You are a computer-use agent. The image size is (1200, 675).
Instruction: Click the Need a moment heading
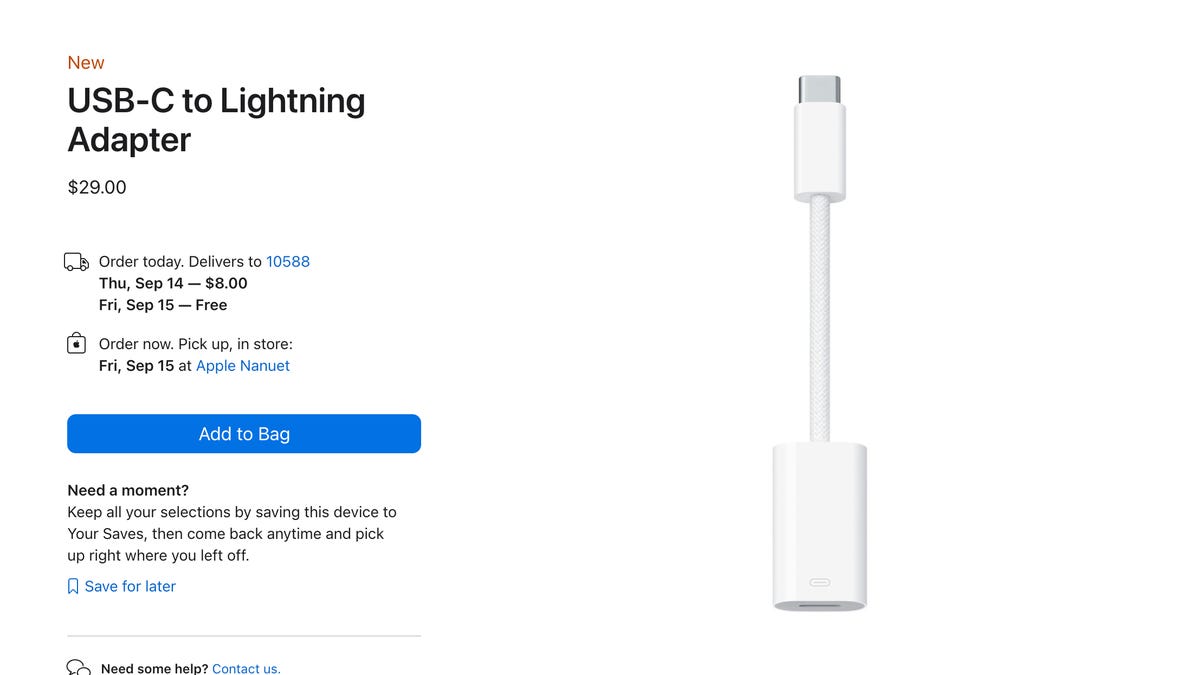tap(128, 490)
